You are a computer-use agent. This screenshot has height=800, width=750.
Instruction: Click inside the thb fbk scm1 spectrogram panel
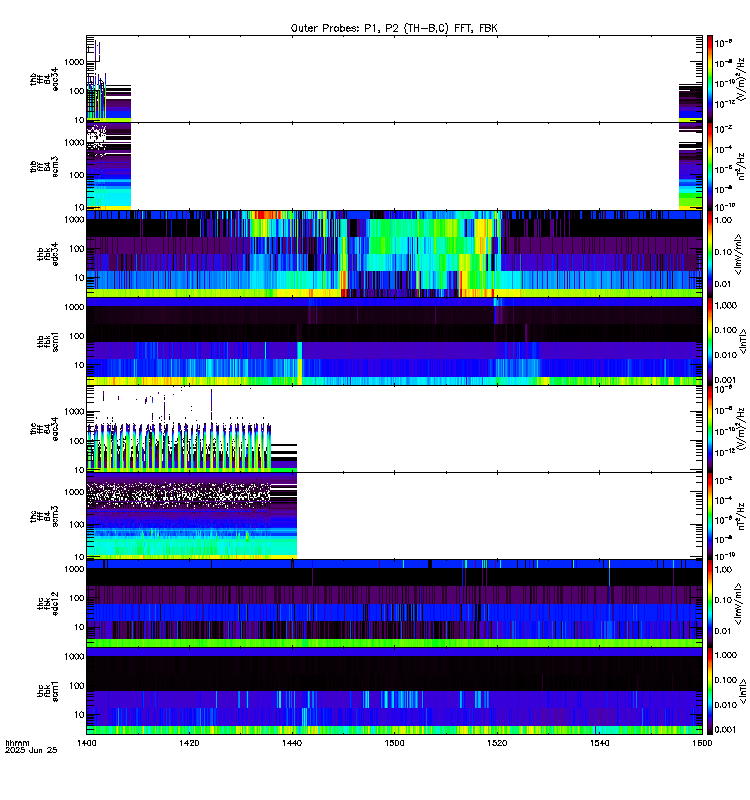coord(394,341)
